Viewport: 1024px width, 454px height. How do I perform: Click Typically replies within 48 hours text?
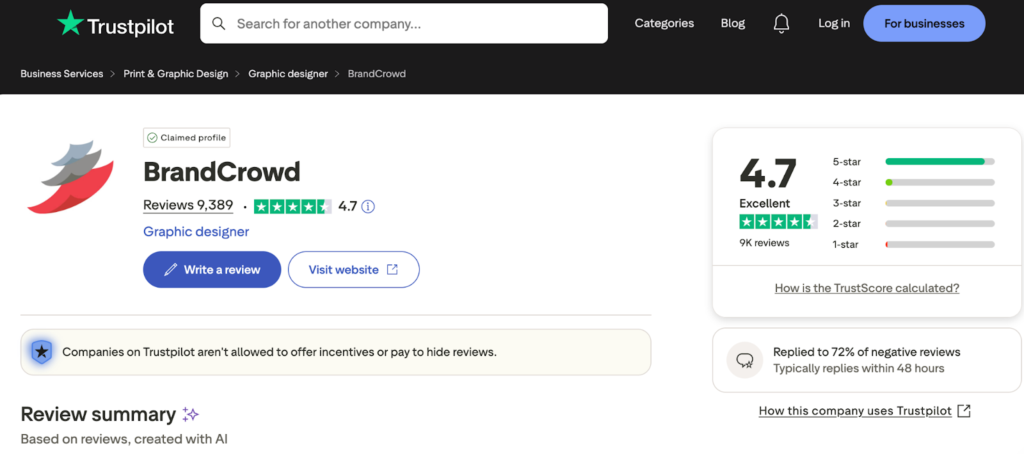(859, 368)
